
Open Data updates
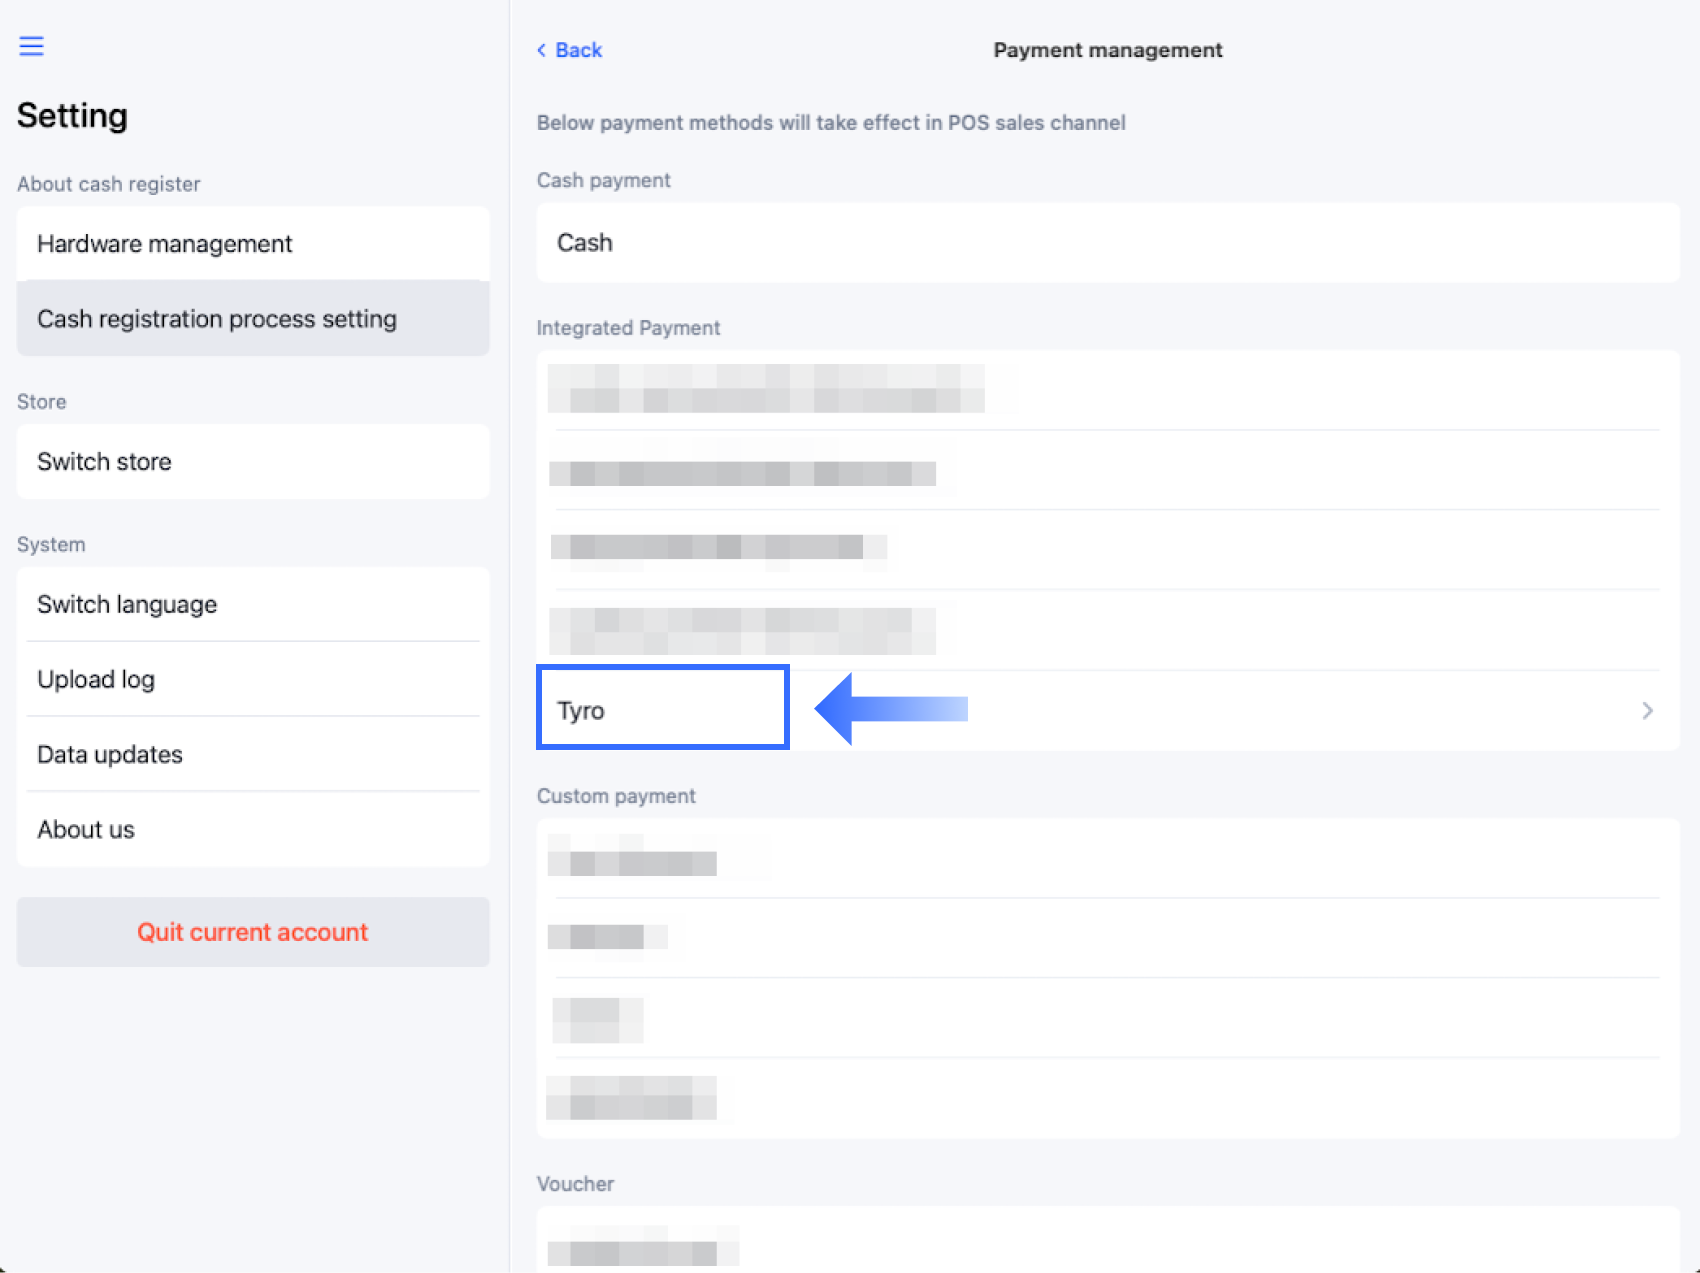252,755
